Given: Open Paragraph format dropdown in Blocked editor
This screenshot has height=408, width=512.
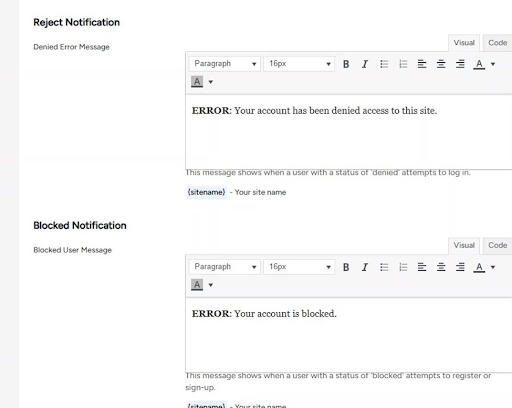Looking at the screenshot, I should [225, 267].
